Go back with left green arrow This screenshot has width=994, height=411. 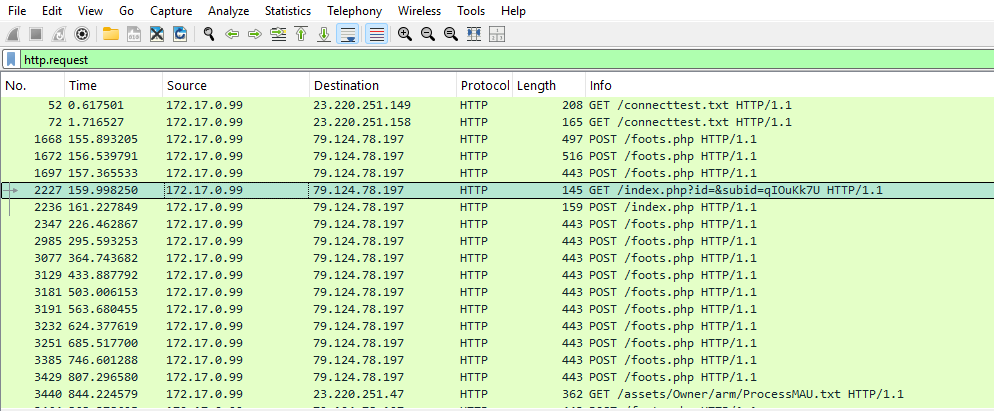point(232,34)
